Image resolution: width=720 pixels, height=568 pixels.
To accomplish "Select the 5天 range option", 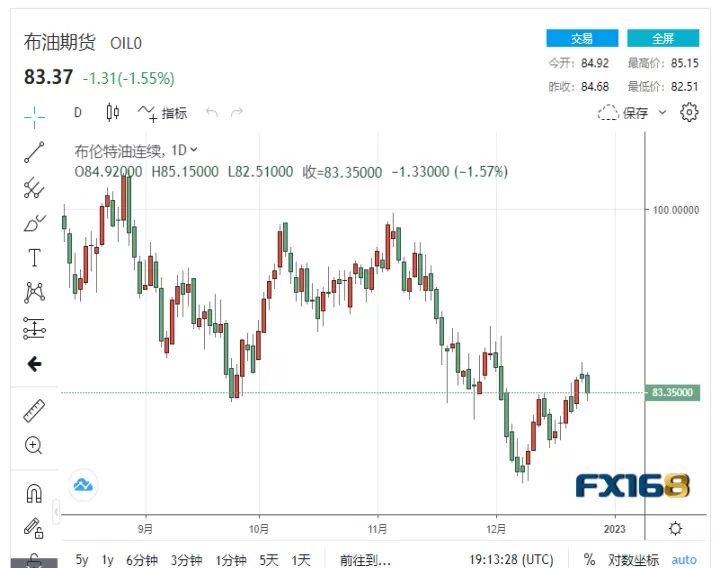I will click(x=269, y=560).
